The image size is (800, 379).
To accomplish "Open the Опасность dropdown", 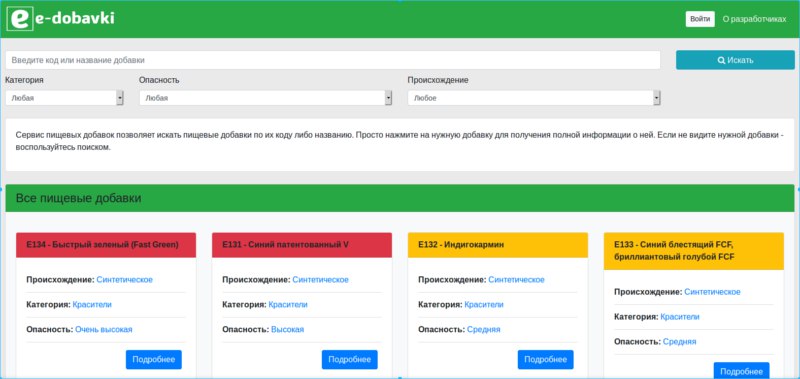I will tap(265, 98).
